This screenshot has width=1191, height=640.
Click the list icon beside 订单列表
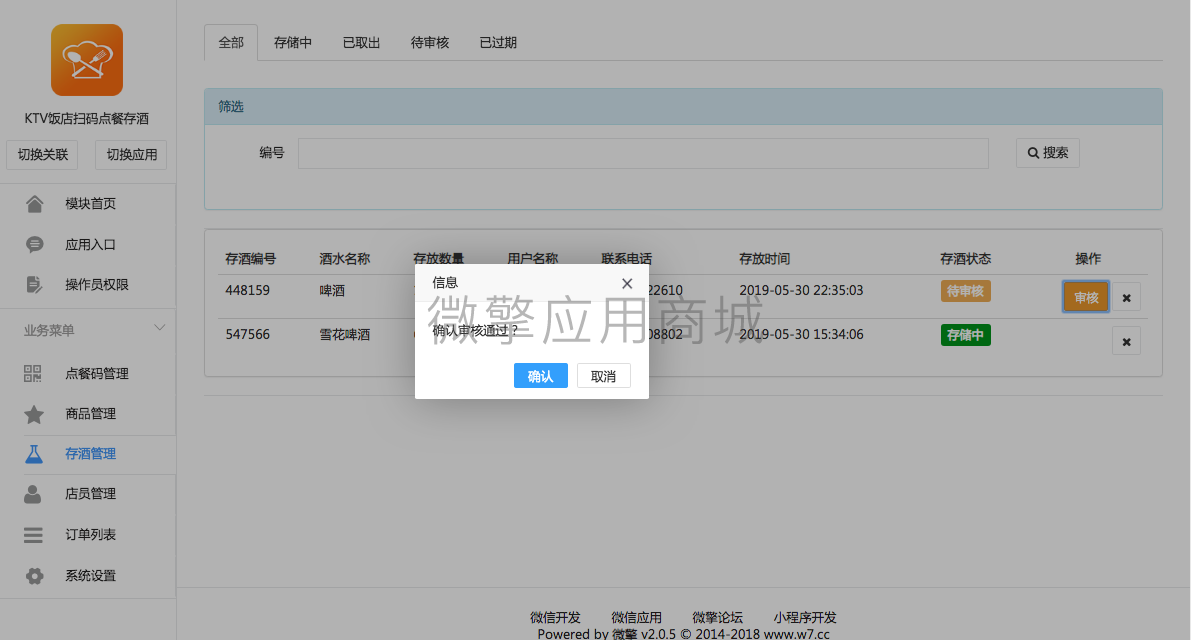pyautogui.click(x=33, y=535)
